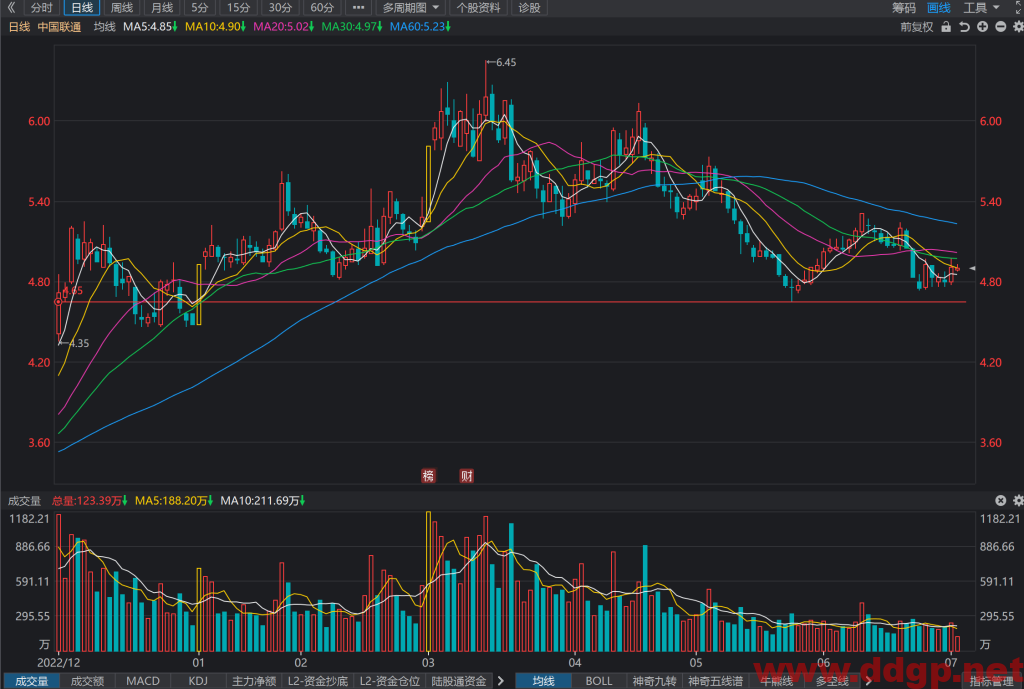
Task: Select the MACD sub-indicator tab
Action: click(142, 681)
